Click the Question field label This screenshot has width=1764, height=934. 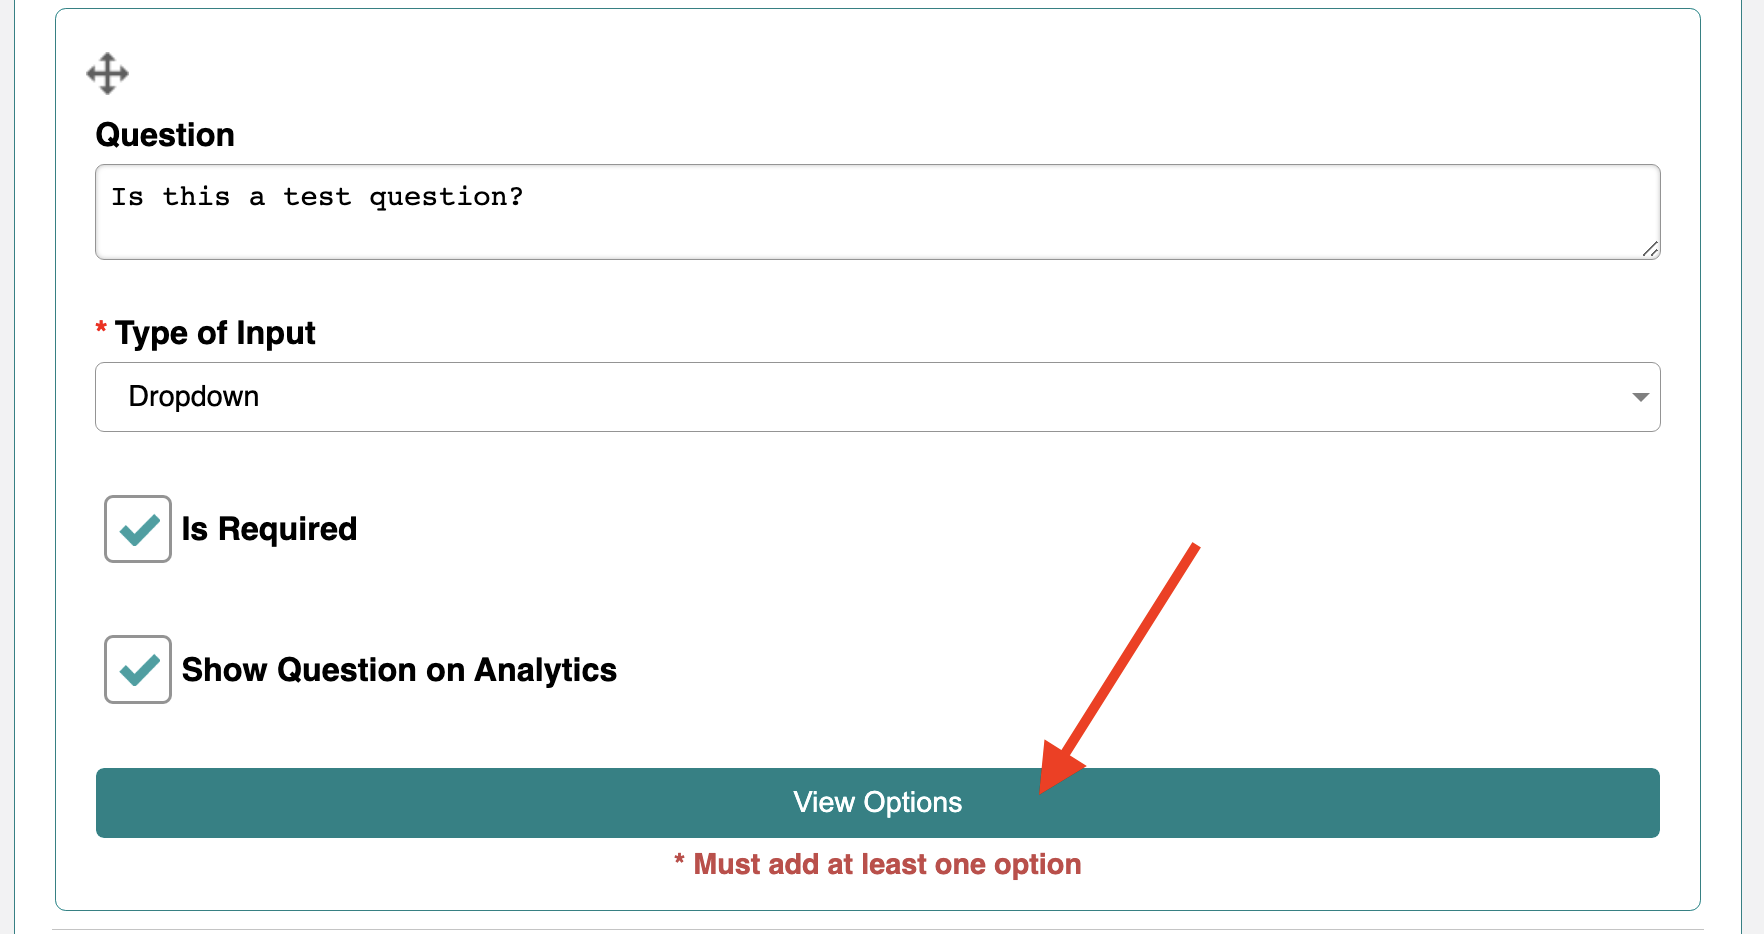tap(165, 135)
